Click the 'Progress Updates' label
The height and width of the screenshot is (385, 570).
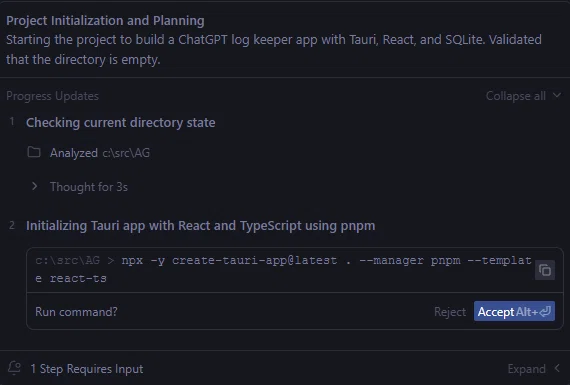coord(52,96)
